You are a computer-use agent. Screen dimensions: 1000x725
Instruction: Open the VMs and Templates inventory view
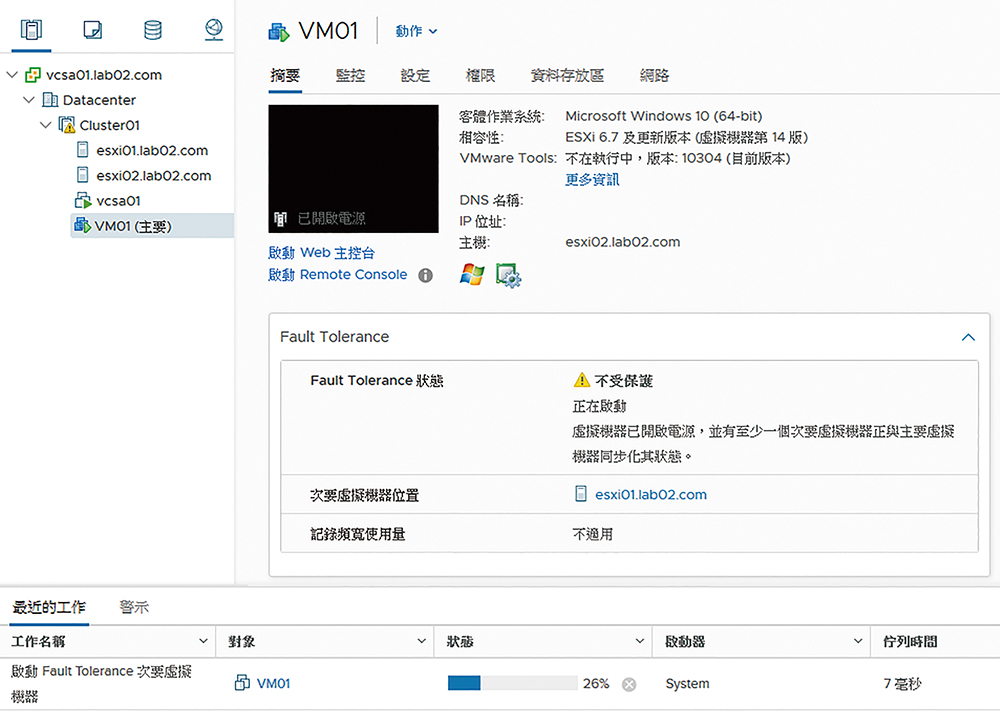92,29
